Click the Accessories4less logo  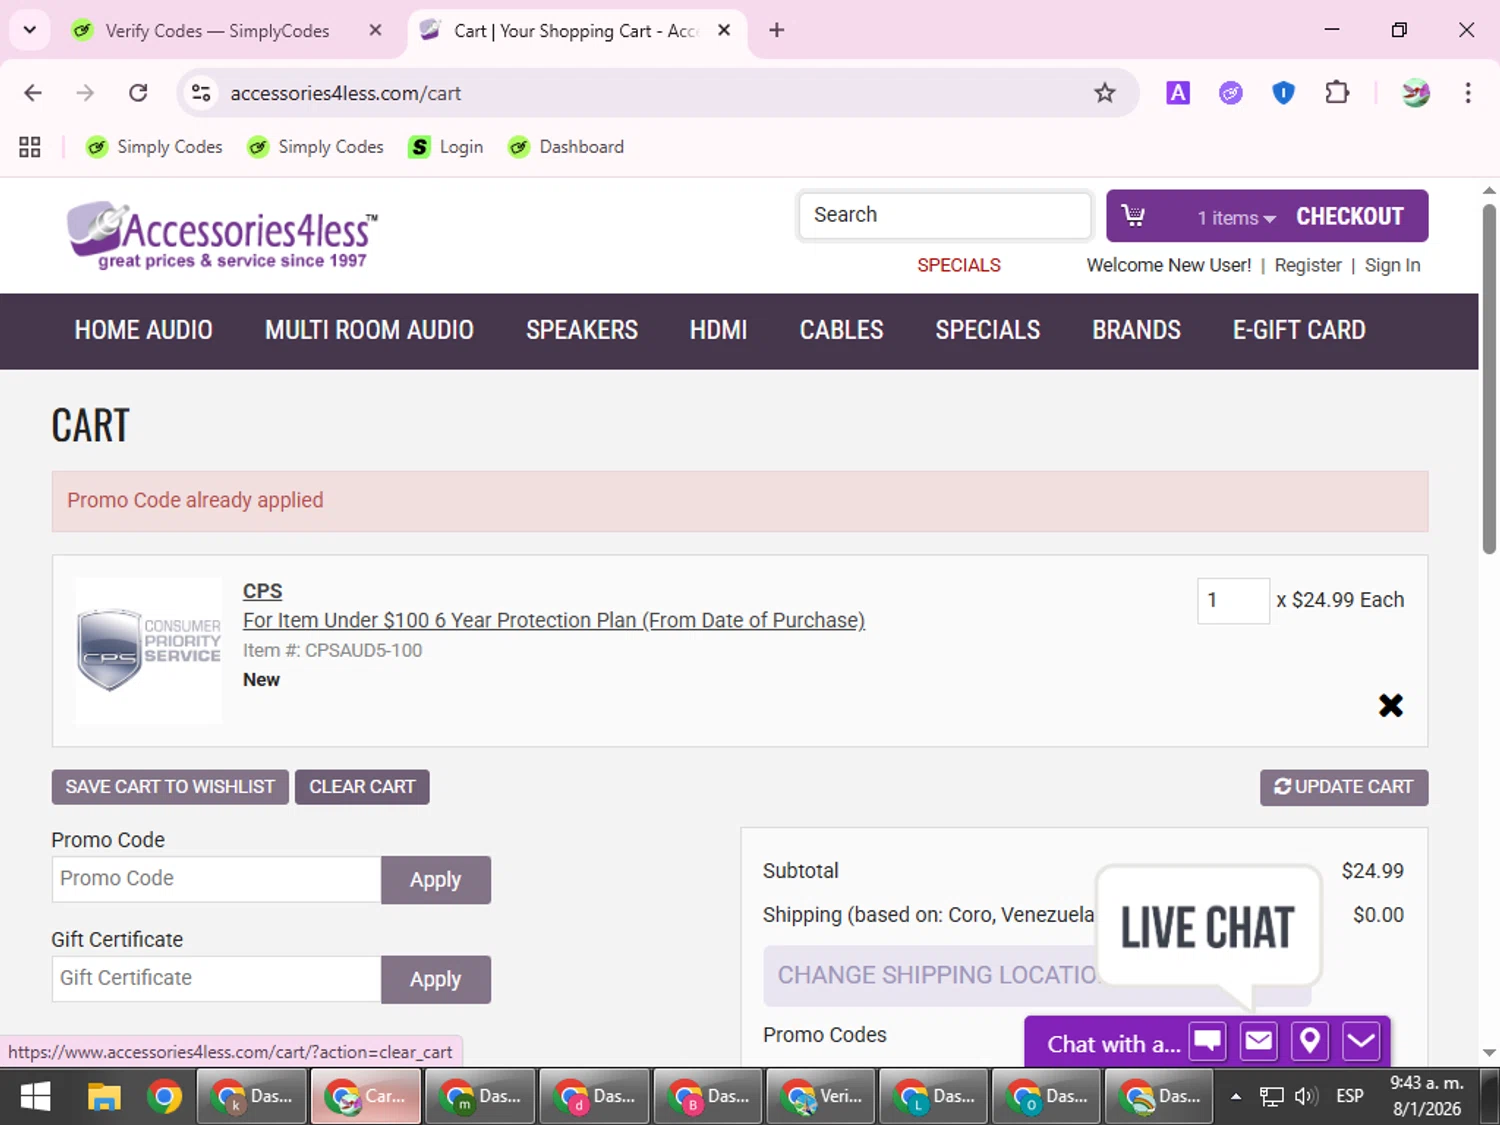(222, 236)
